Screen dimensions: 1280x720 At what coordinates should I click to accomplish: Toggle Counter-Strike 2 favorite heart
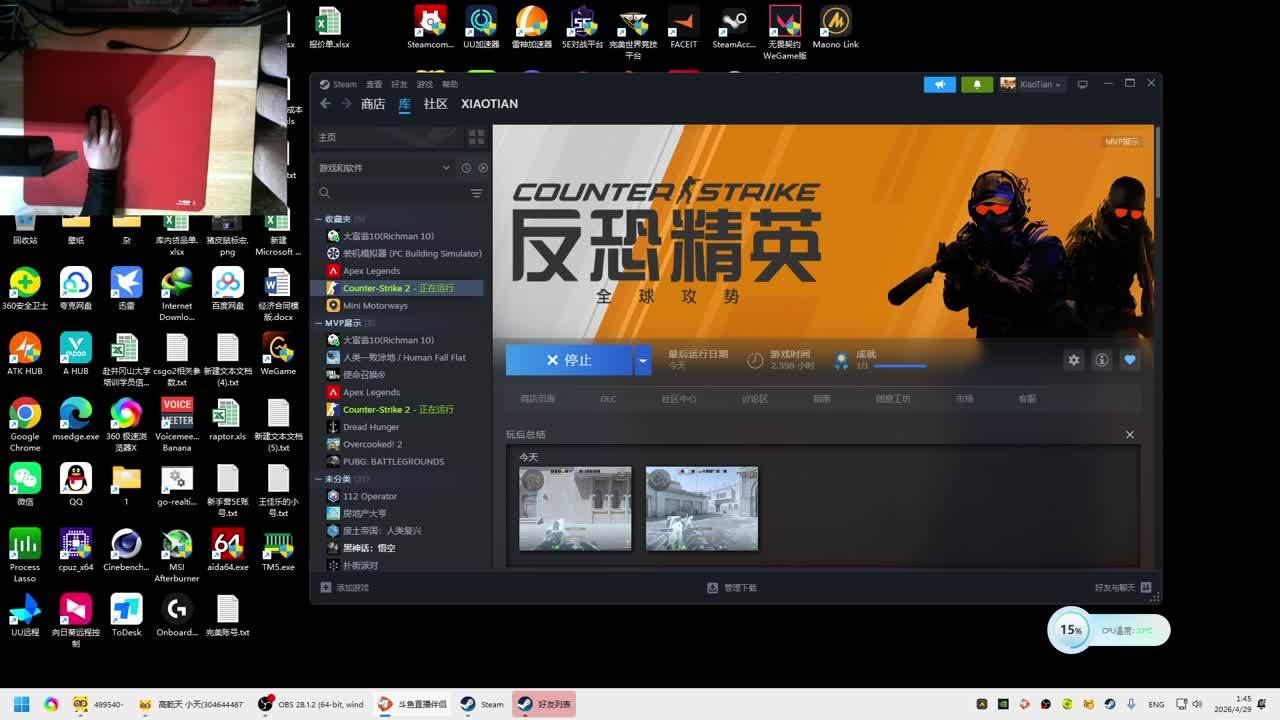click(x=1130, y=360)
